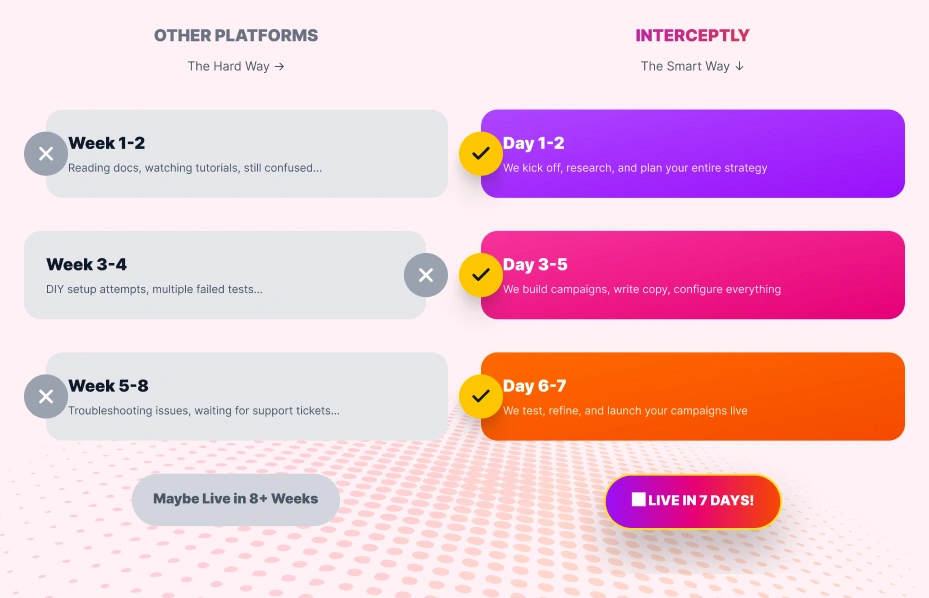Screen dimensions: 929x598
Task: Click The Hard Way arrow subtitle
Action: [x=236, y=66]
